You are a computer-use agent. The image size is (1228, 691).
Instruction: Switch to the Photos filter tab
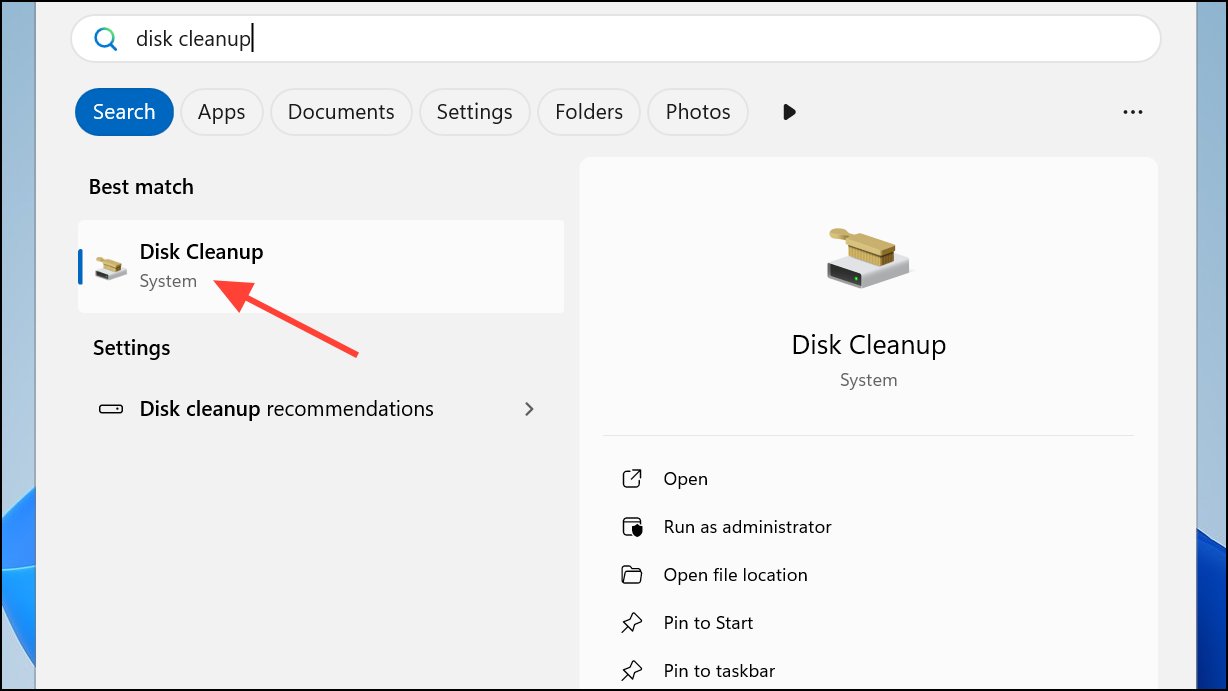698,112
